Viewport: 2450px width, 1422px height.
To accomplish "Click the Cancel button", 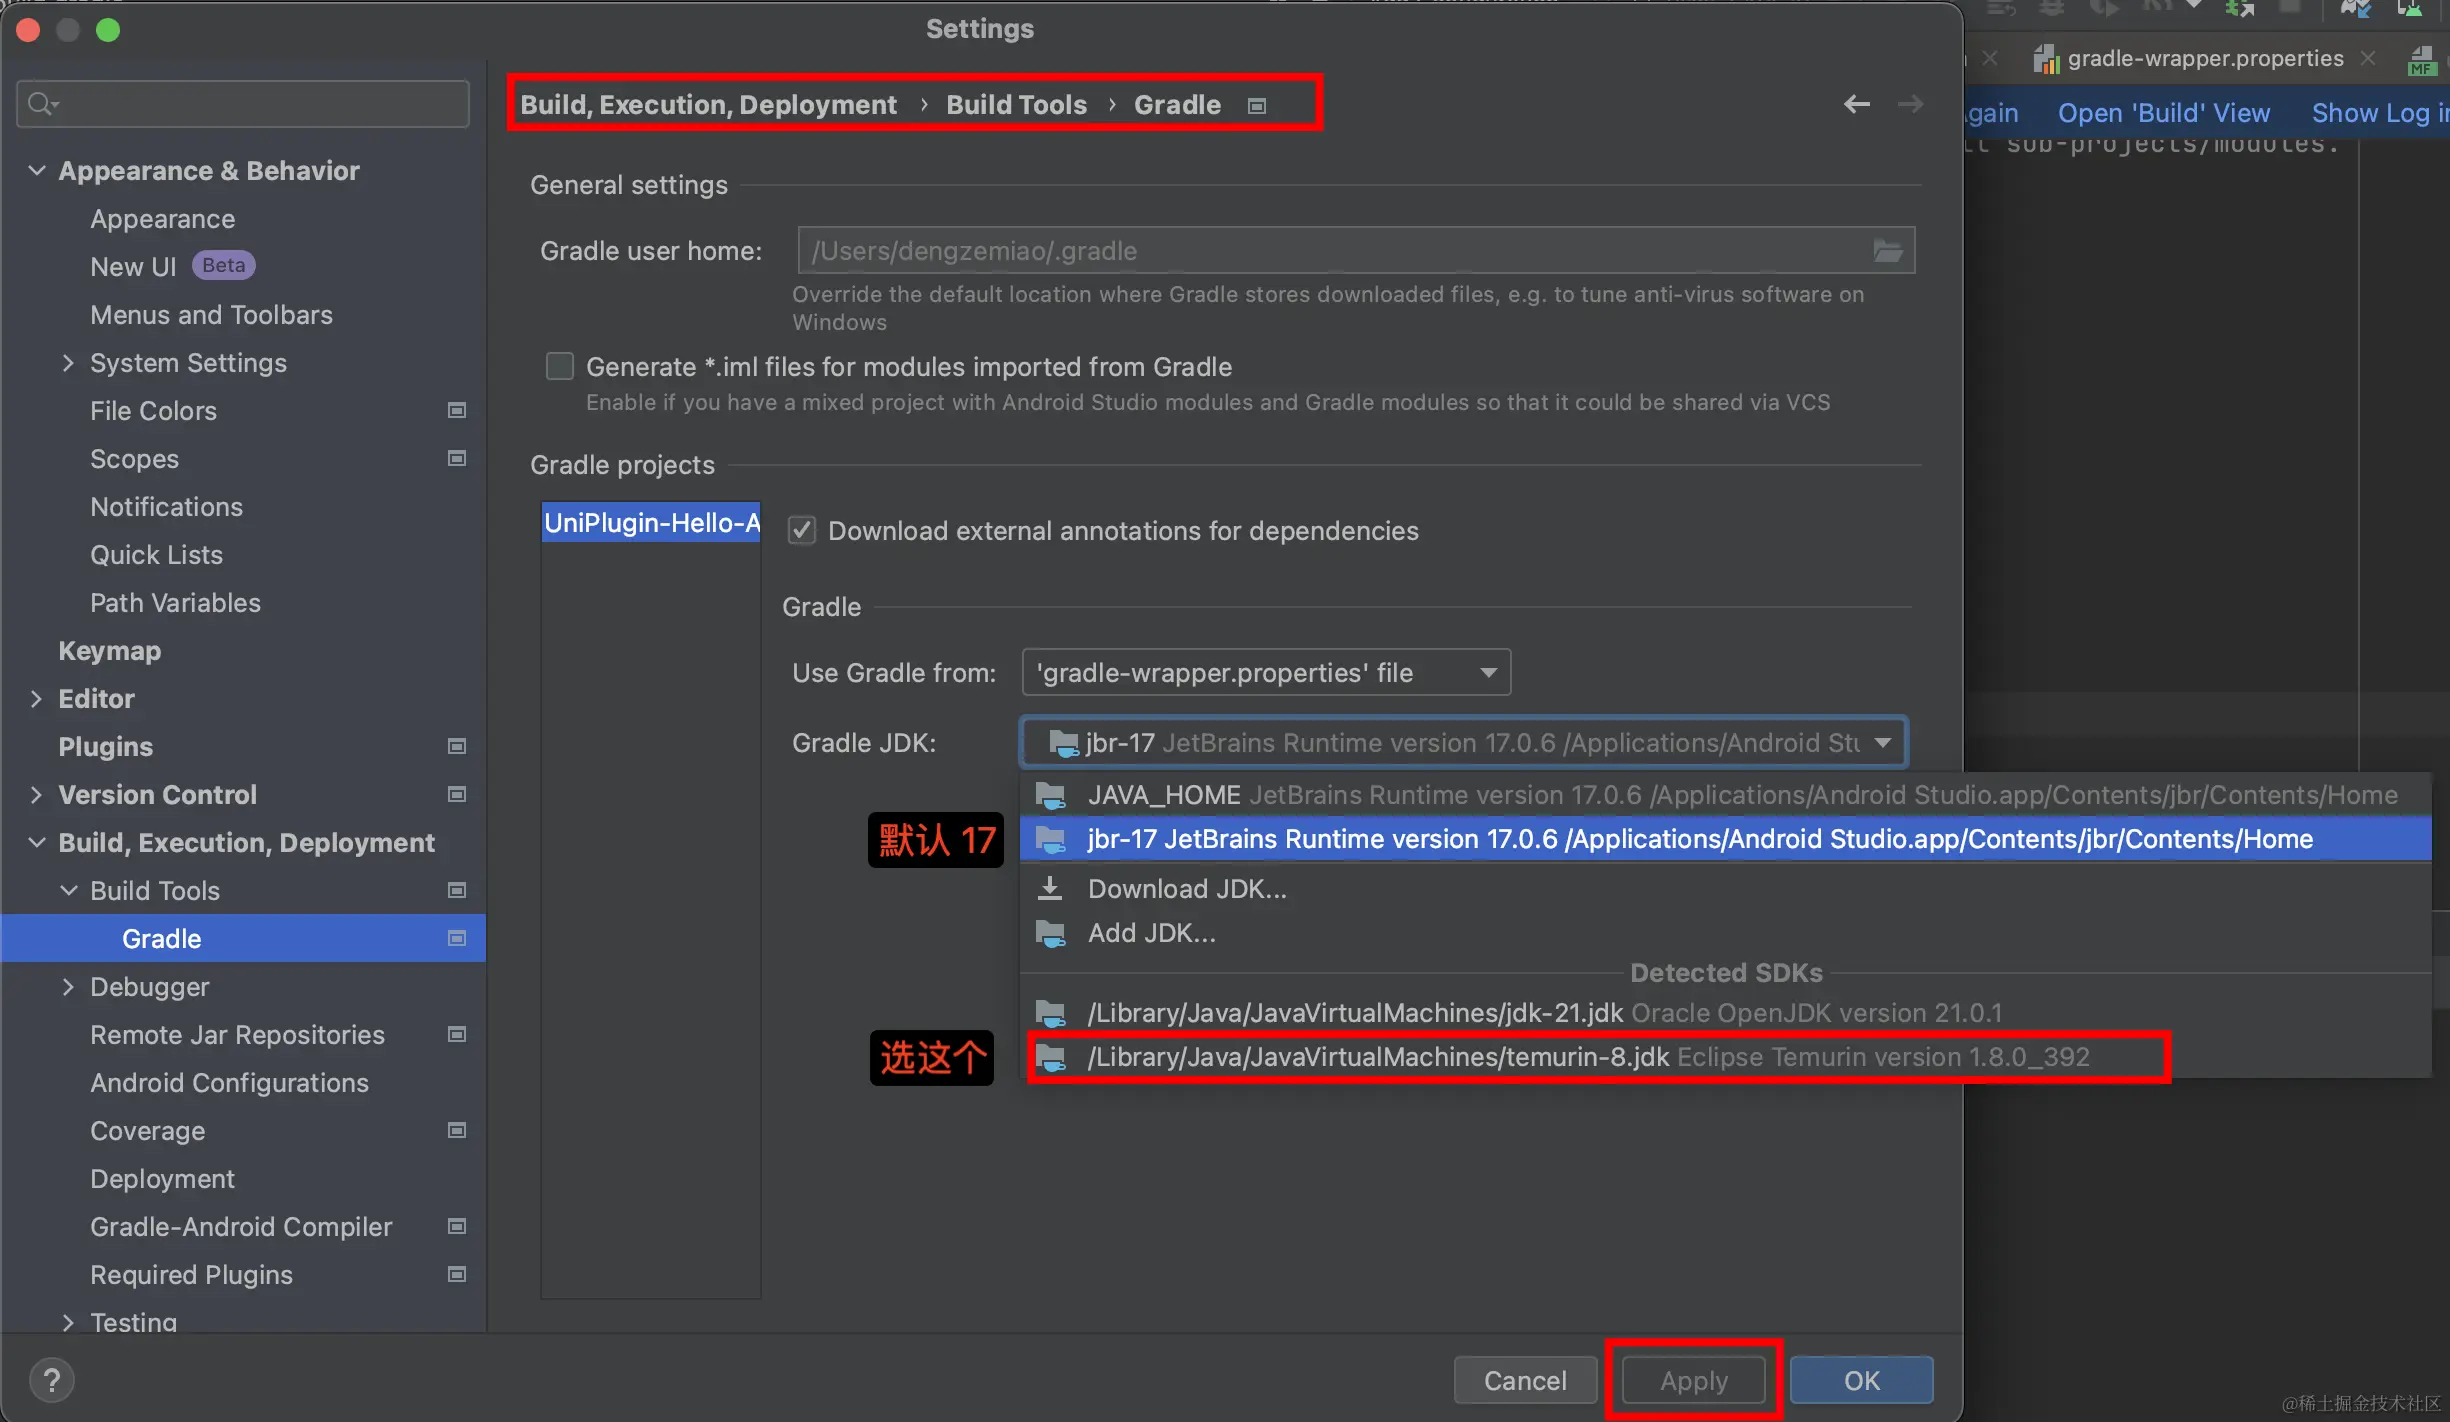I will (x=1524, y=1380).
